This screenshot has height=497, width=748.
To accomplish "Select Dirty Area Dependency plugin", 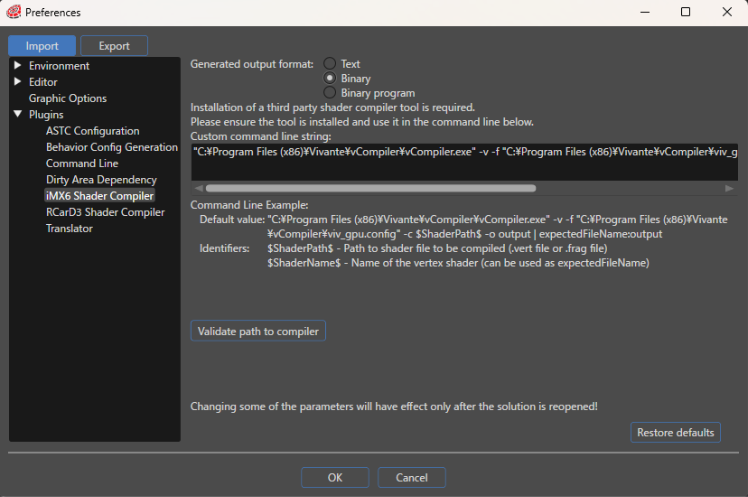I will [101, 179].
